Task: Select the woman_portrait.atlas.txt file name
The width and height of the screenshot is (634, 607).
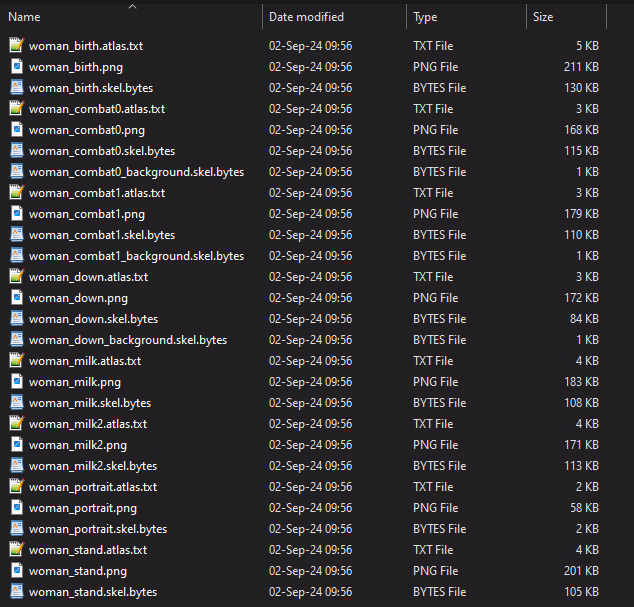Action: click(93, 487)
